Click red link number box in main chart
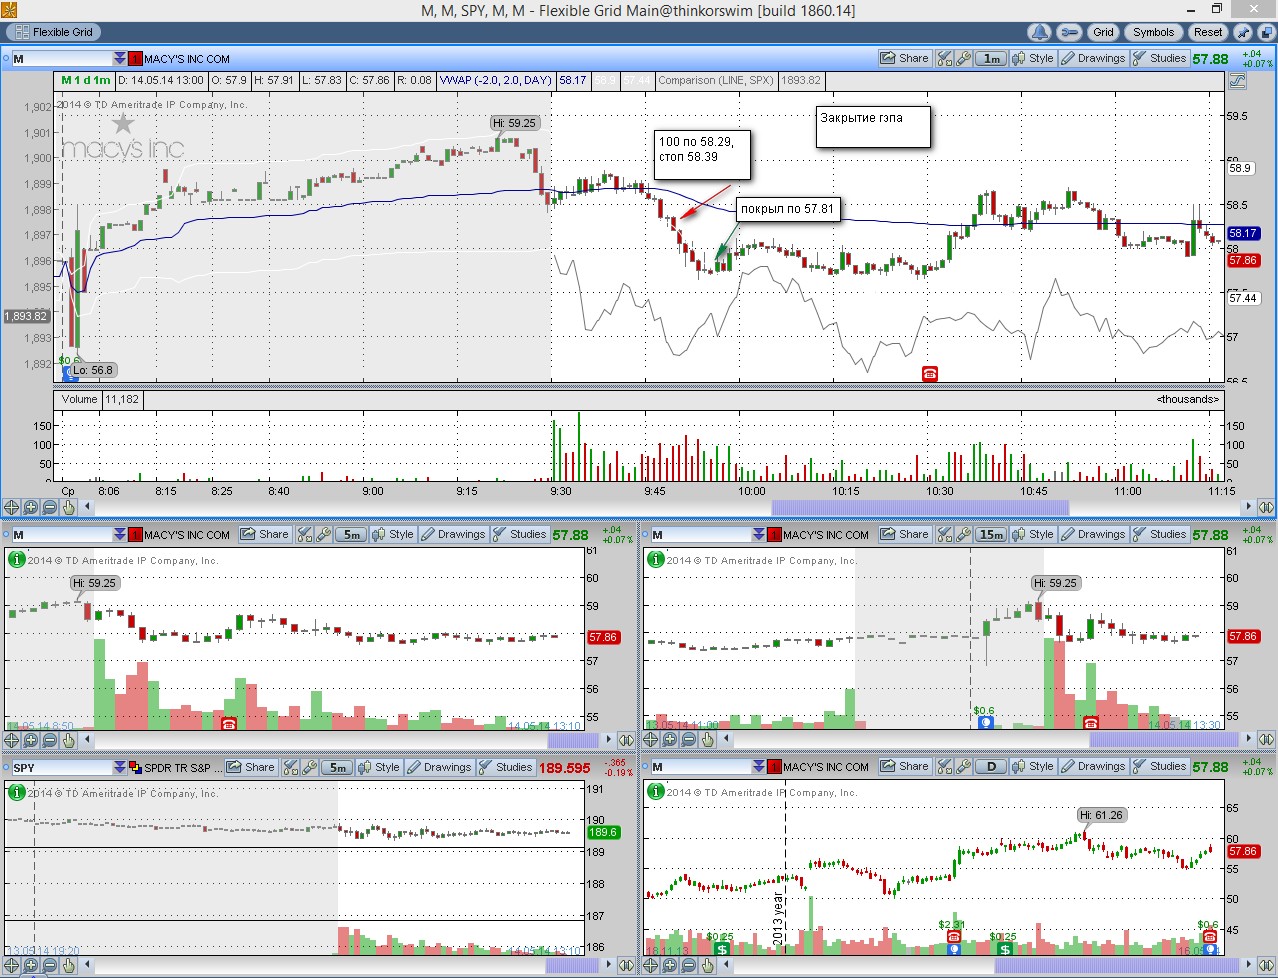Screen dimensions: 1278x978 [x=136, y=59]
